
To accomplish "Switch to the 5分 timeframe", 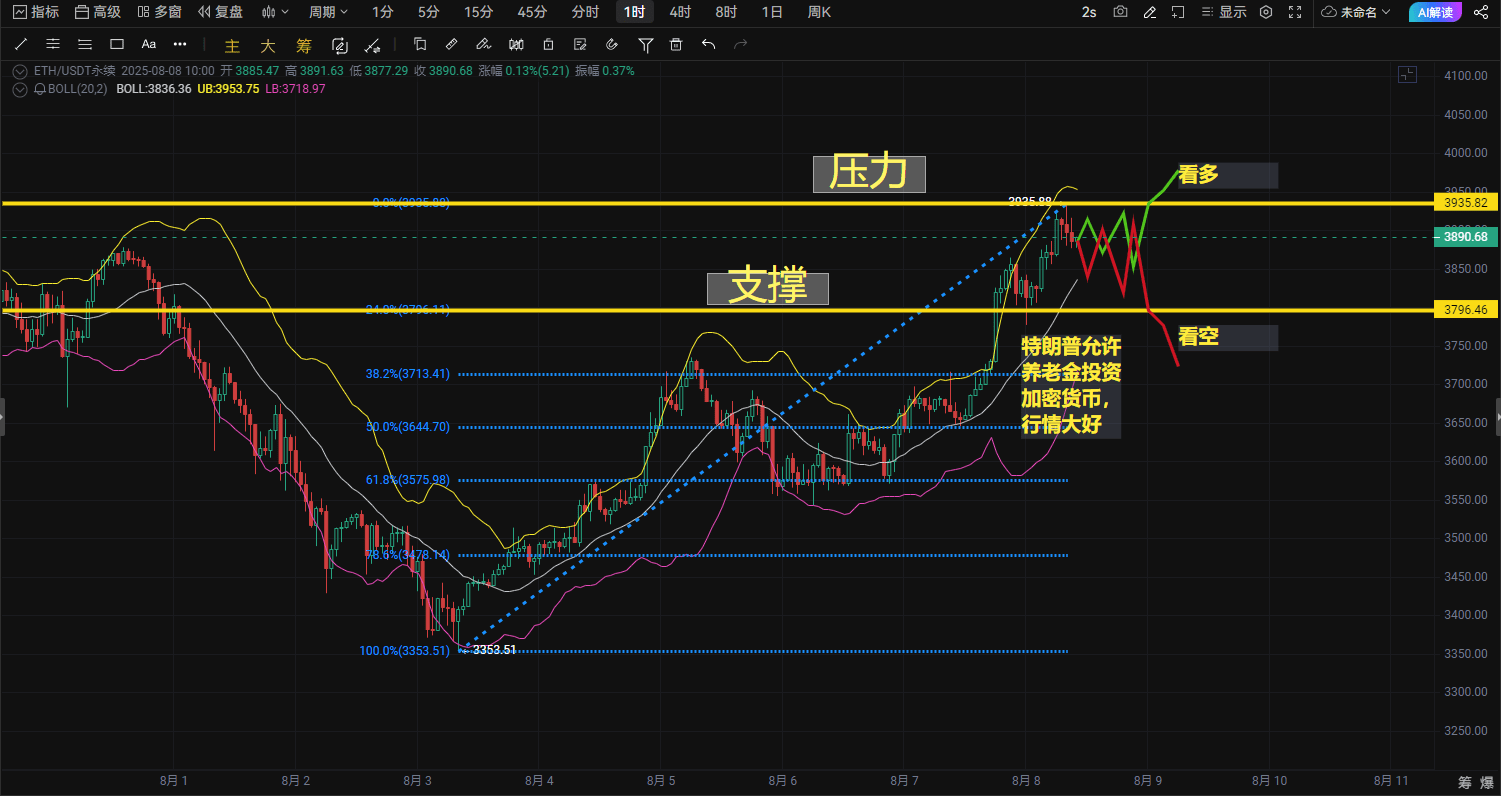I will pyautogui.click(x=428, y=12).
